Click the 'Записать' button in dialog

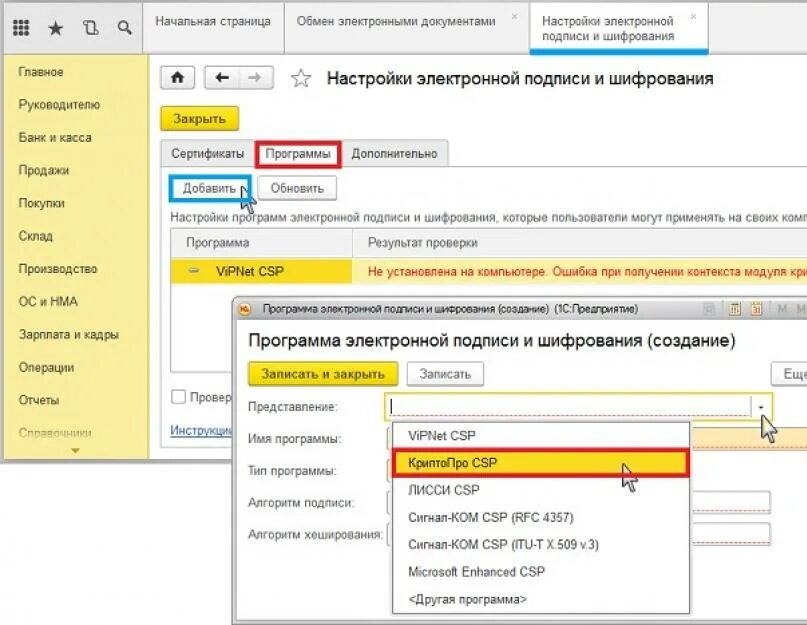(445, 374)
